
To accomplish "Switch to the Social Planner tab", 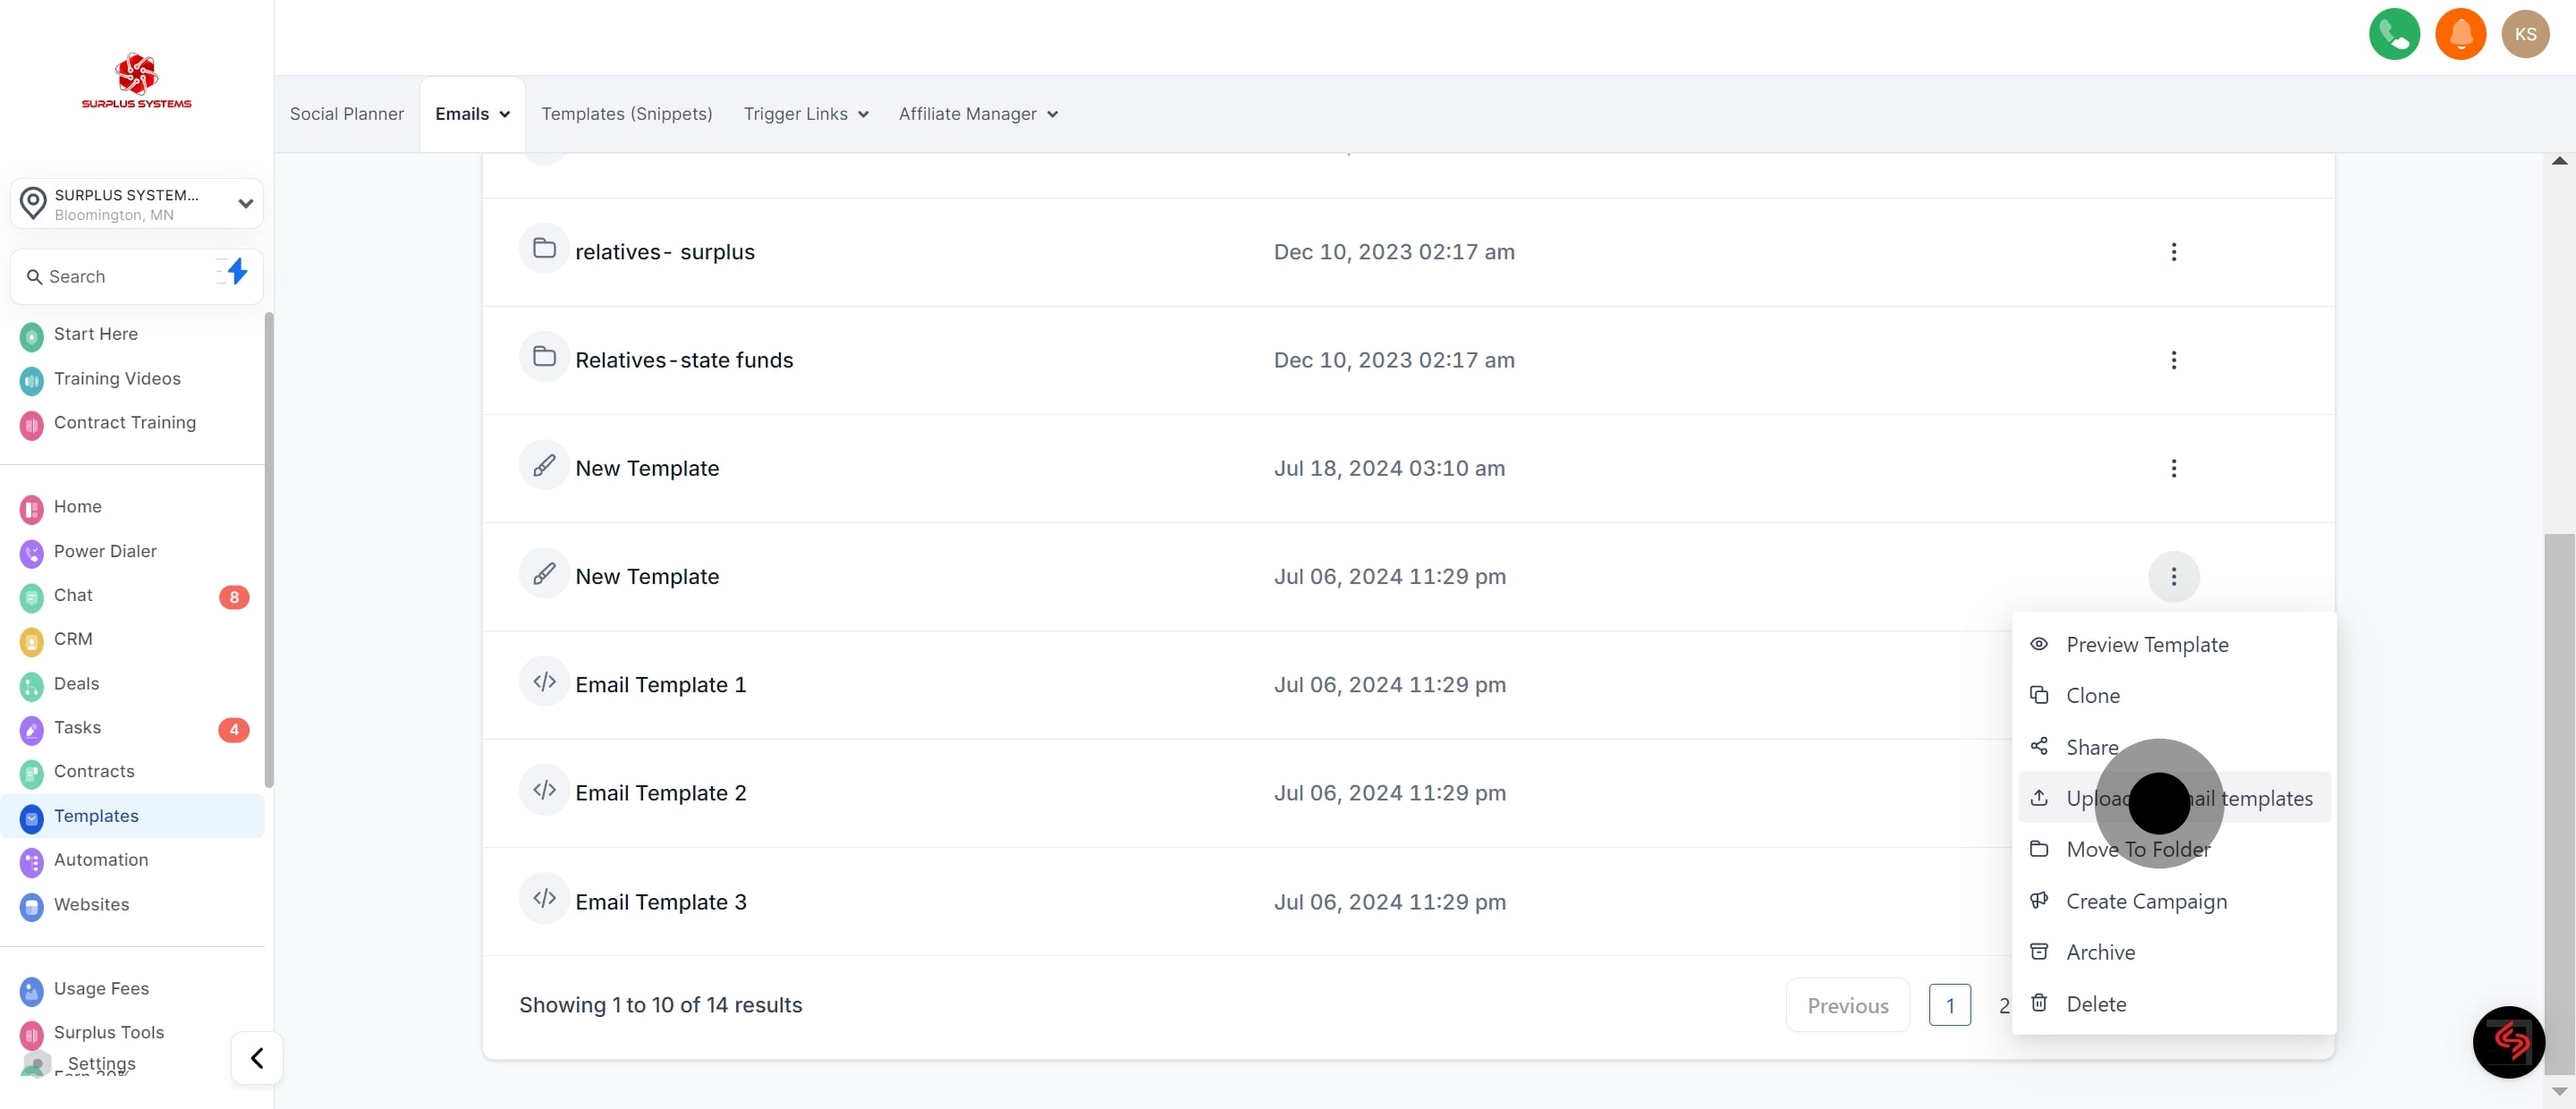I will pos(347,114).
